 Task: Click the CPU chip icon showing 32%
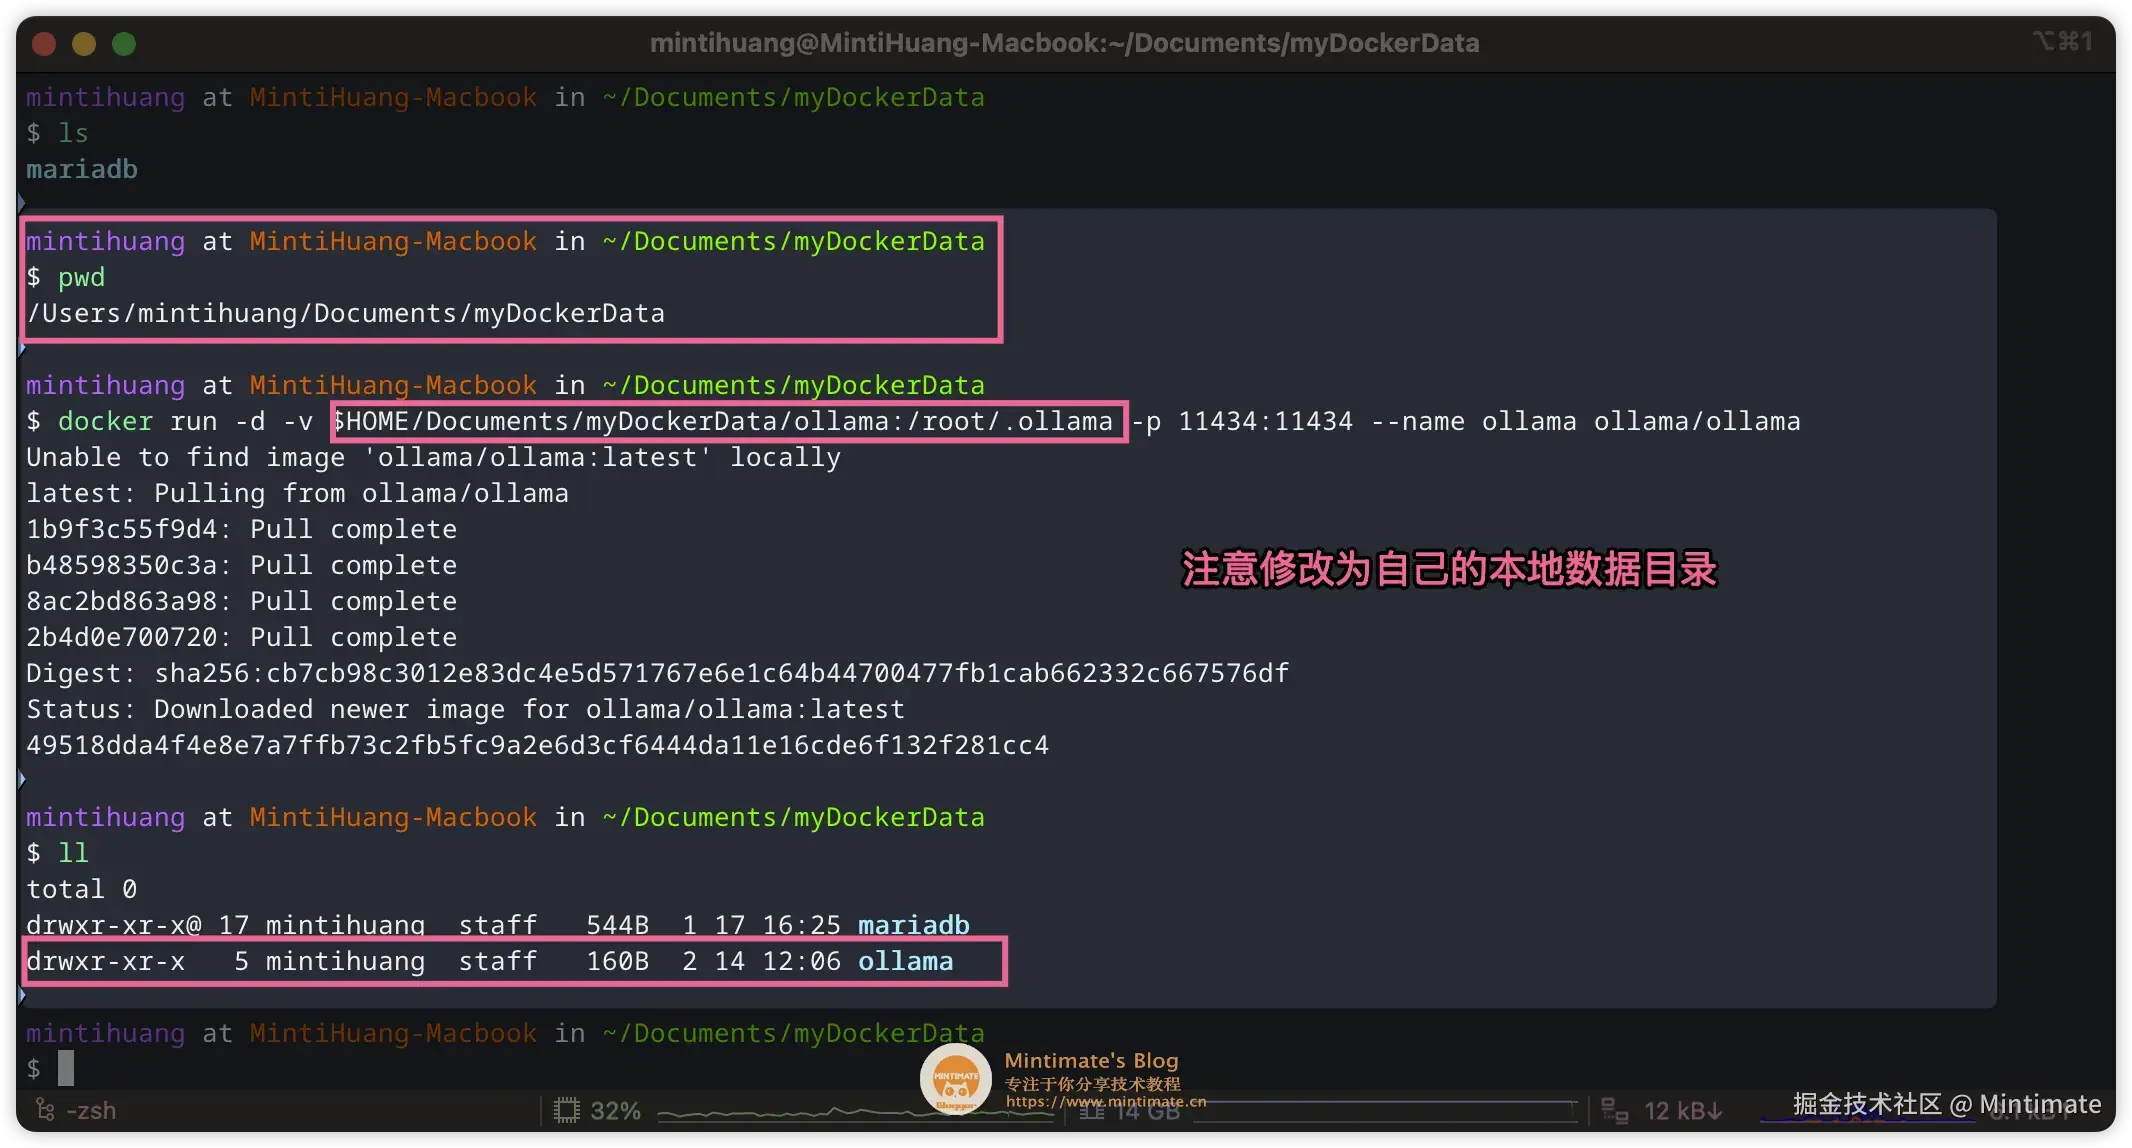tap(566, 1110)
